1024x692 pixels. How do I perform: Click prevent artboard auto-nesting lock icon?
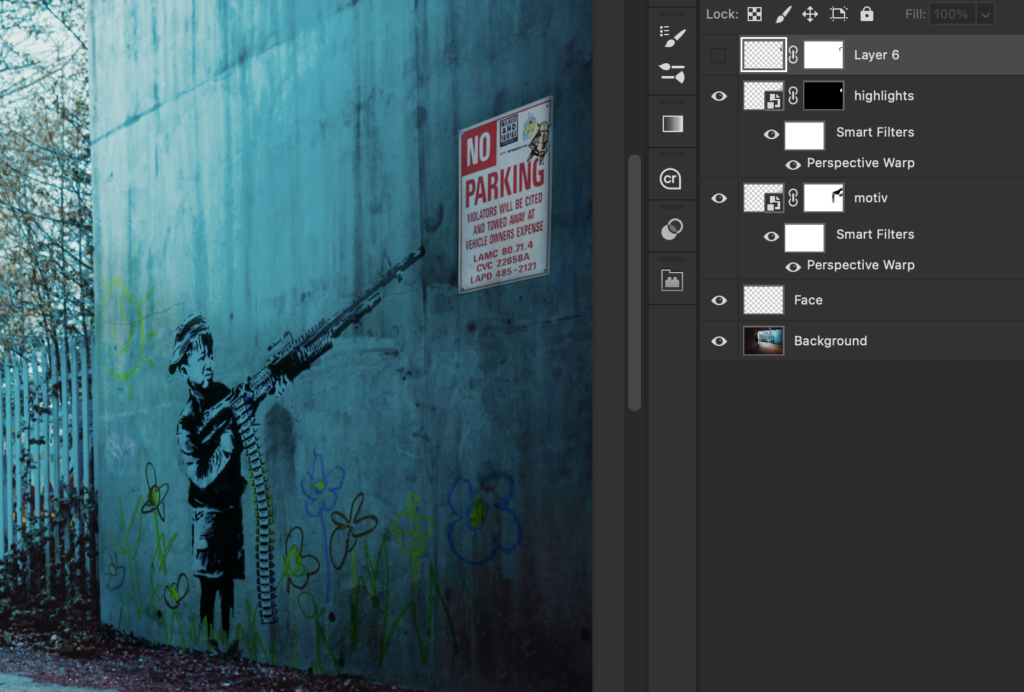pos(838,14)
